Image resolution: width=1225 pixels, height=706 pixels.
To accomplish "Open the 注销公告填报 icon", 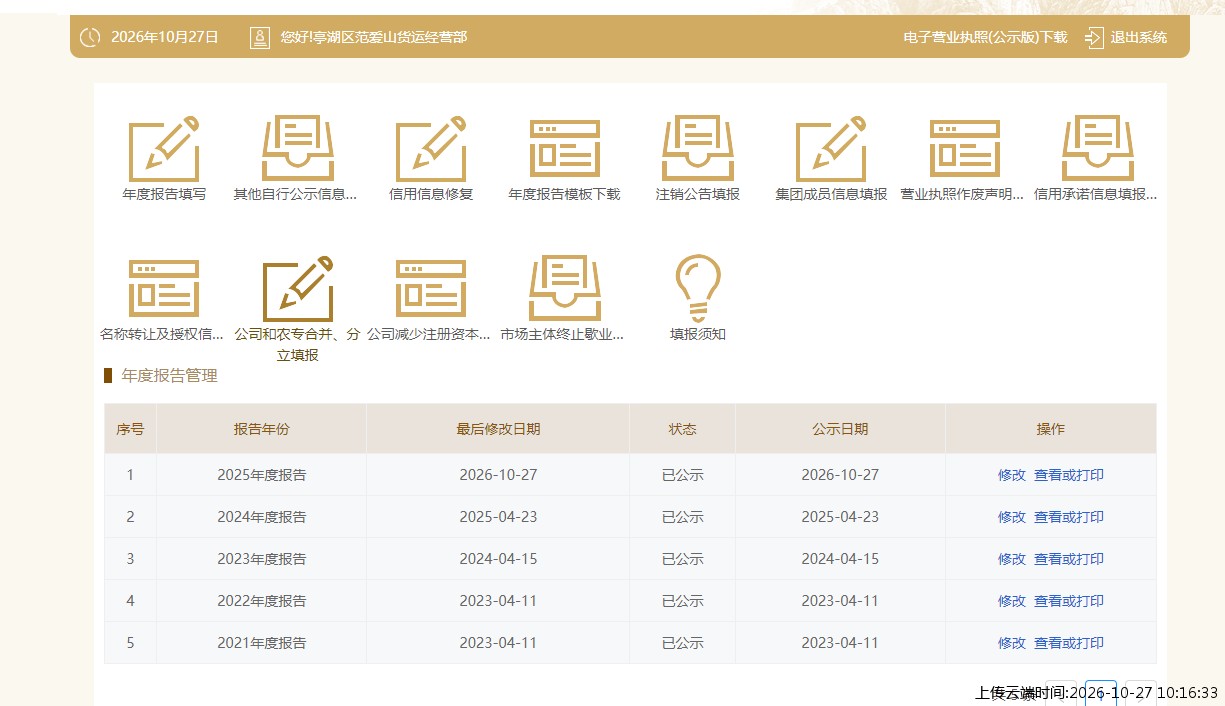I will tap(698, 149).
